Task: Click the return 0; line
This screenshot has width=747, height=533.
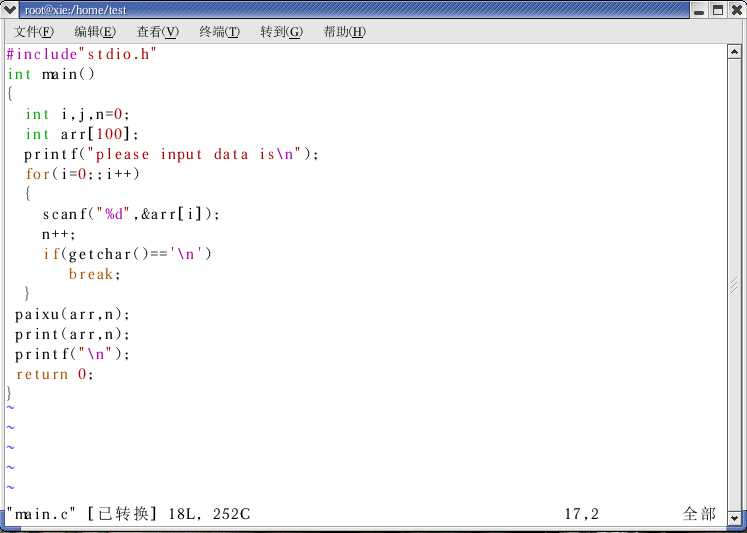Action: pyautogui.click(x=55, y=374)
